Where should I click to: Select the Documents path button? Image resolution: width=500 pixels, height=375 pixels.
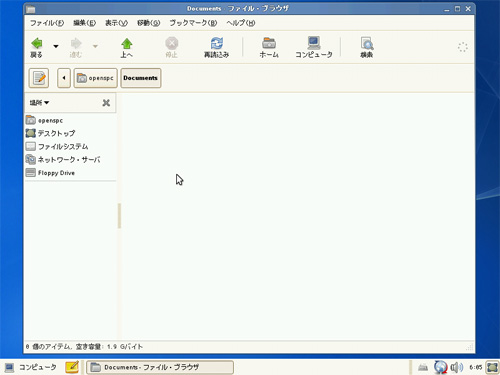point(141,78)
